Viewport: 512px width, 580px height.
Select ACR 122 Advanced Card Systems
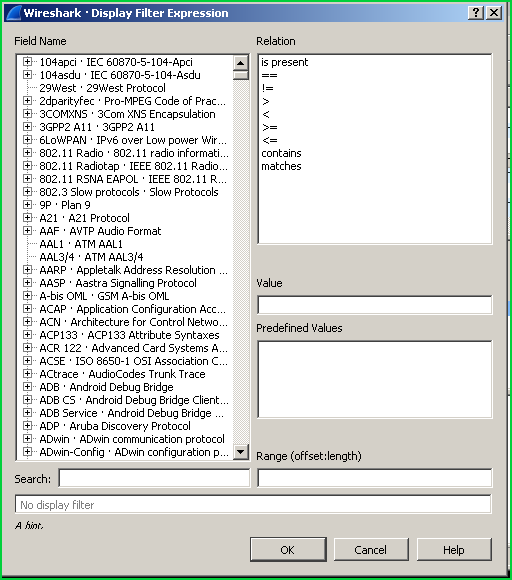pyautogui.click(x=134, y=348)
